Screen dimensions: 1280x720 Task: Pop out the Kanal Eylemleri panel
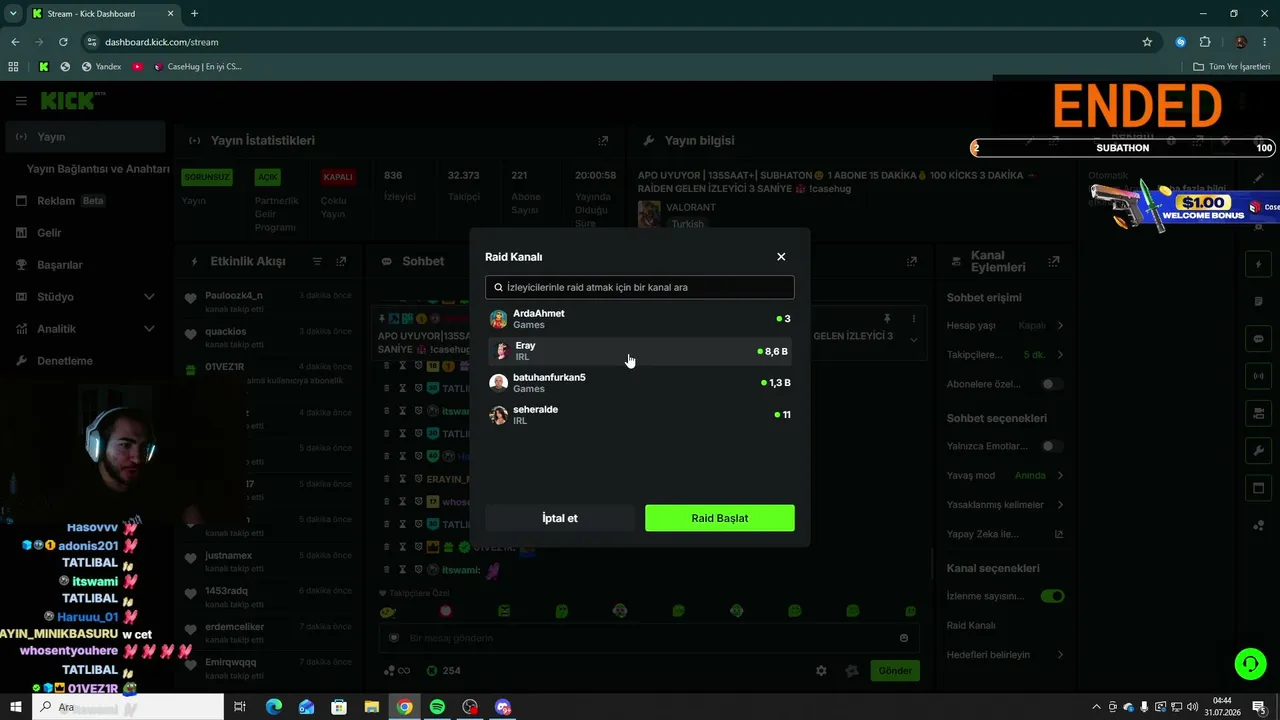tap(1053, 261)
